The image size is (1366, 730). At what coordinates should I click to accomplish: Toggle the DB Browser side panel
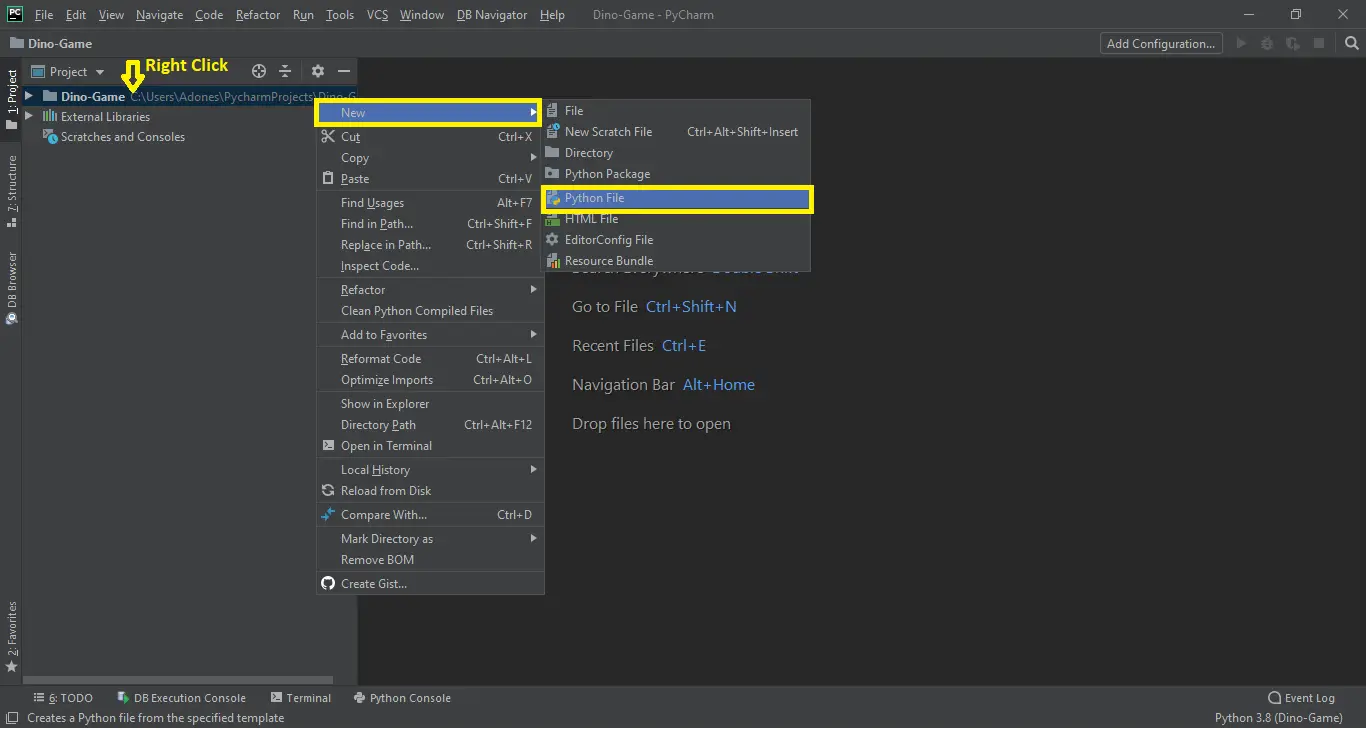click(x=12, y=287)
